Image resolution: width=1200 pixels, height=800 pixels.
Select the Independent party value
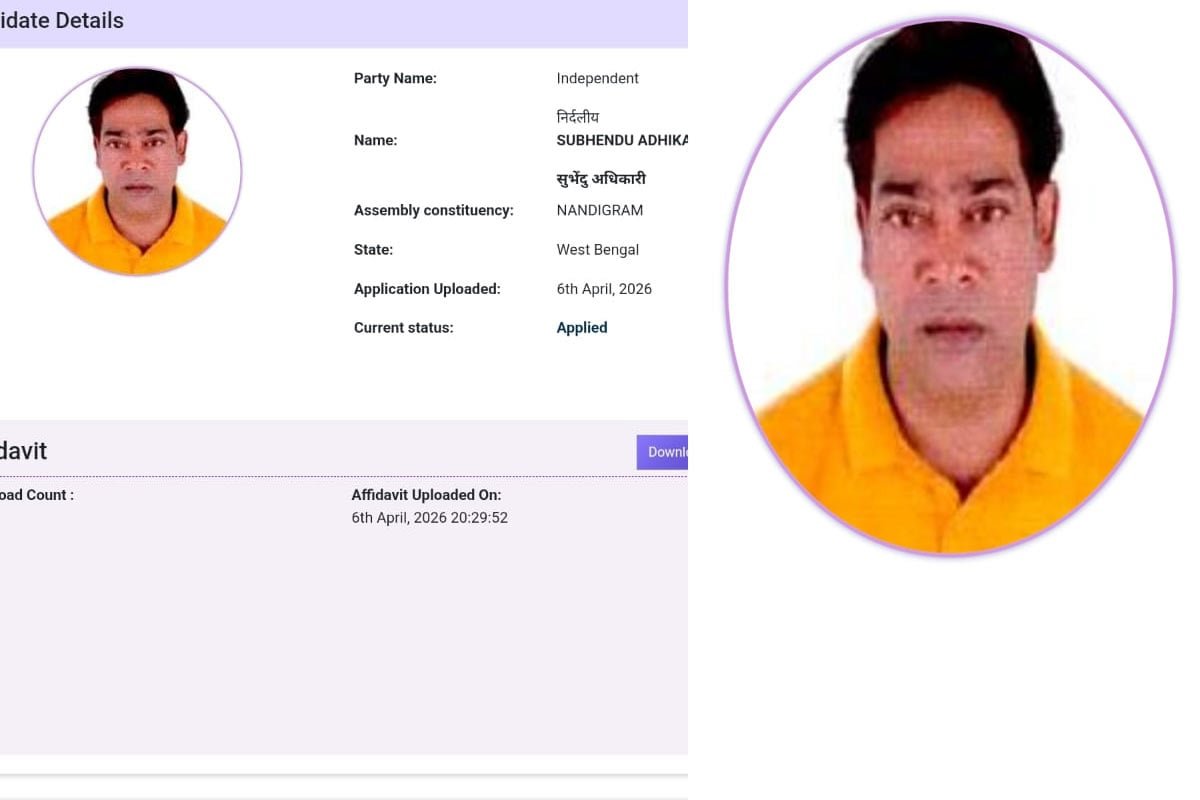pos(597,79)
